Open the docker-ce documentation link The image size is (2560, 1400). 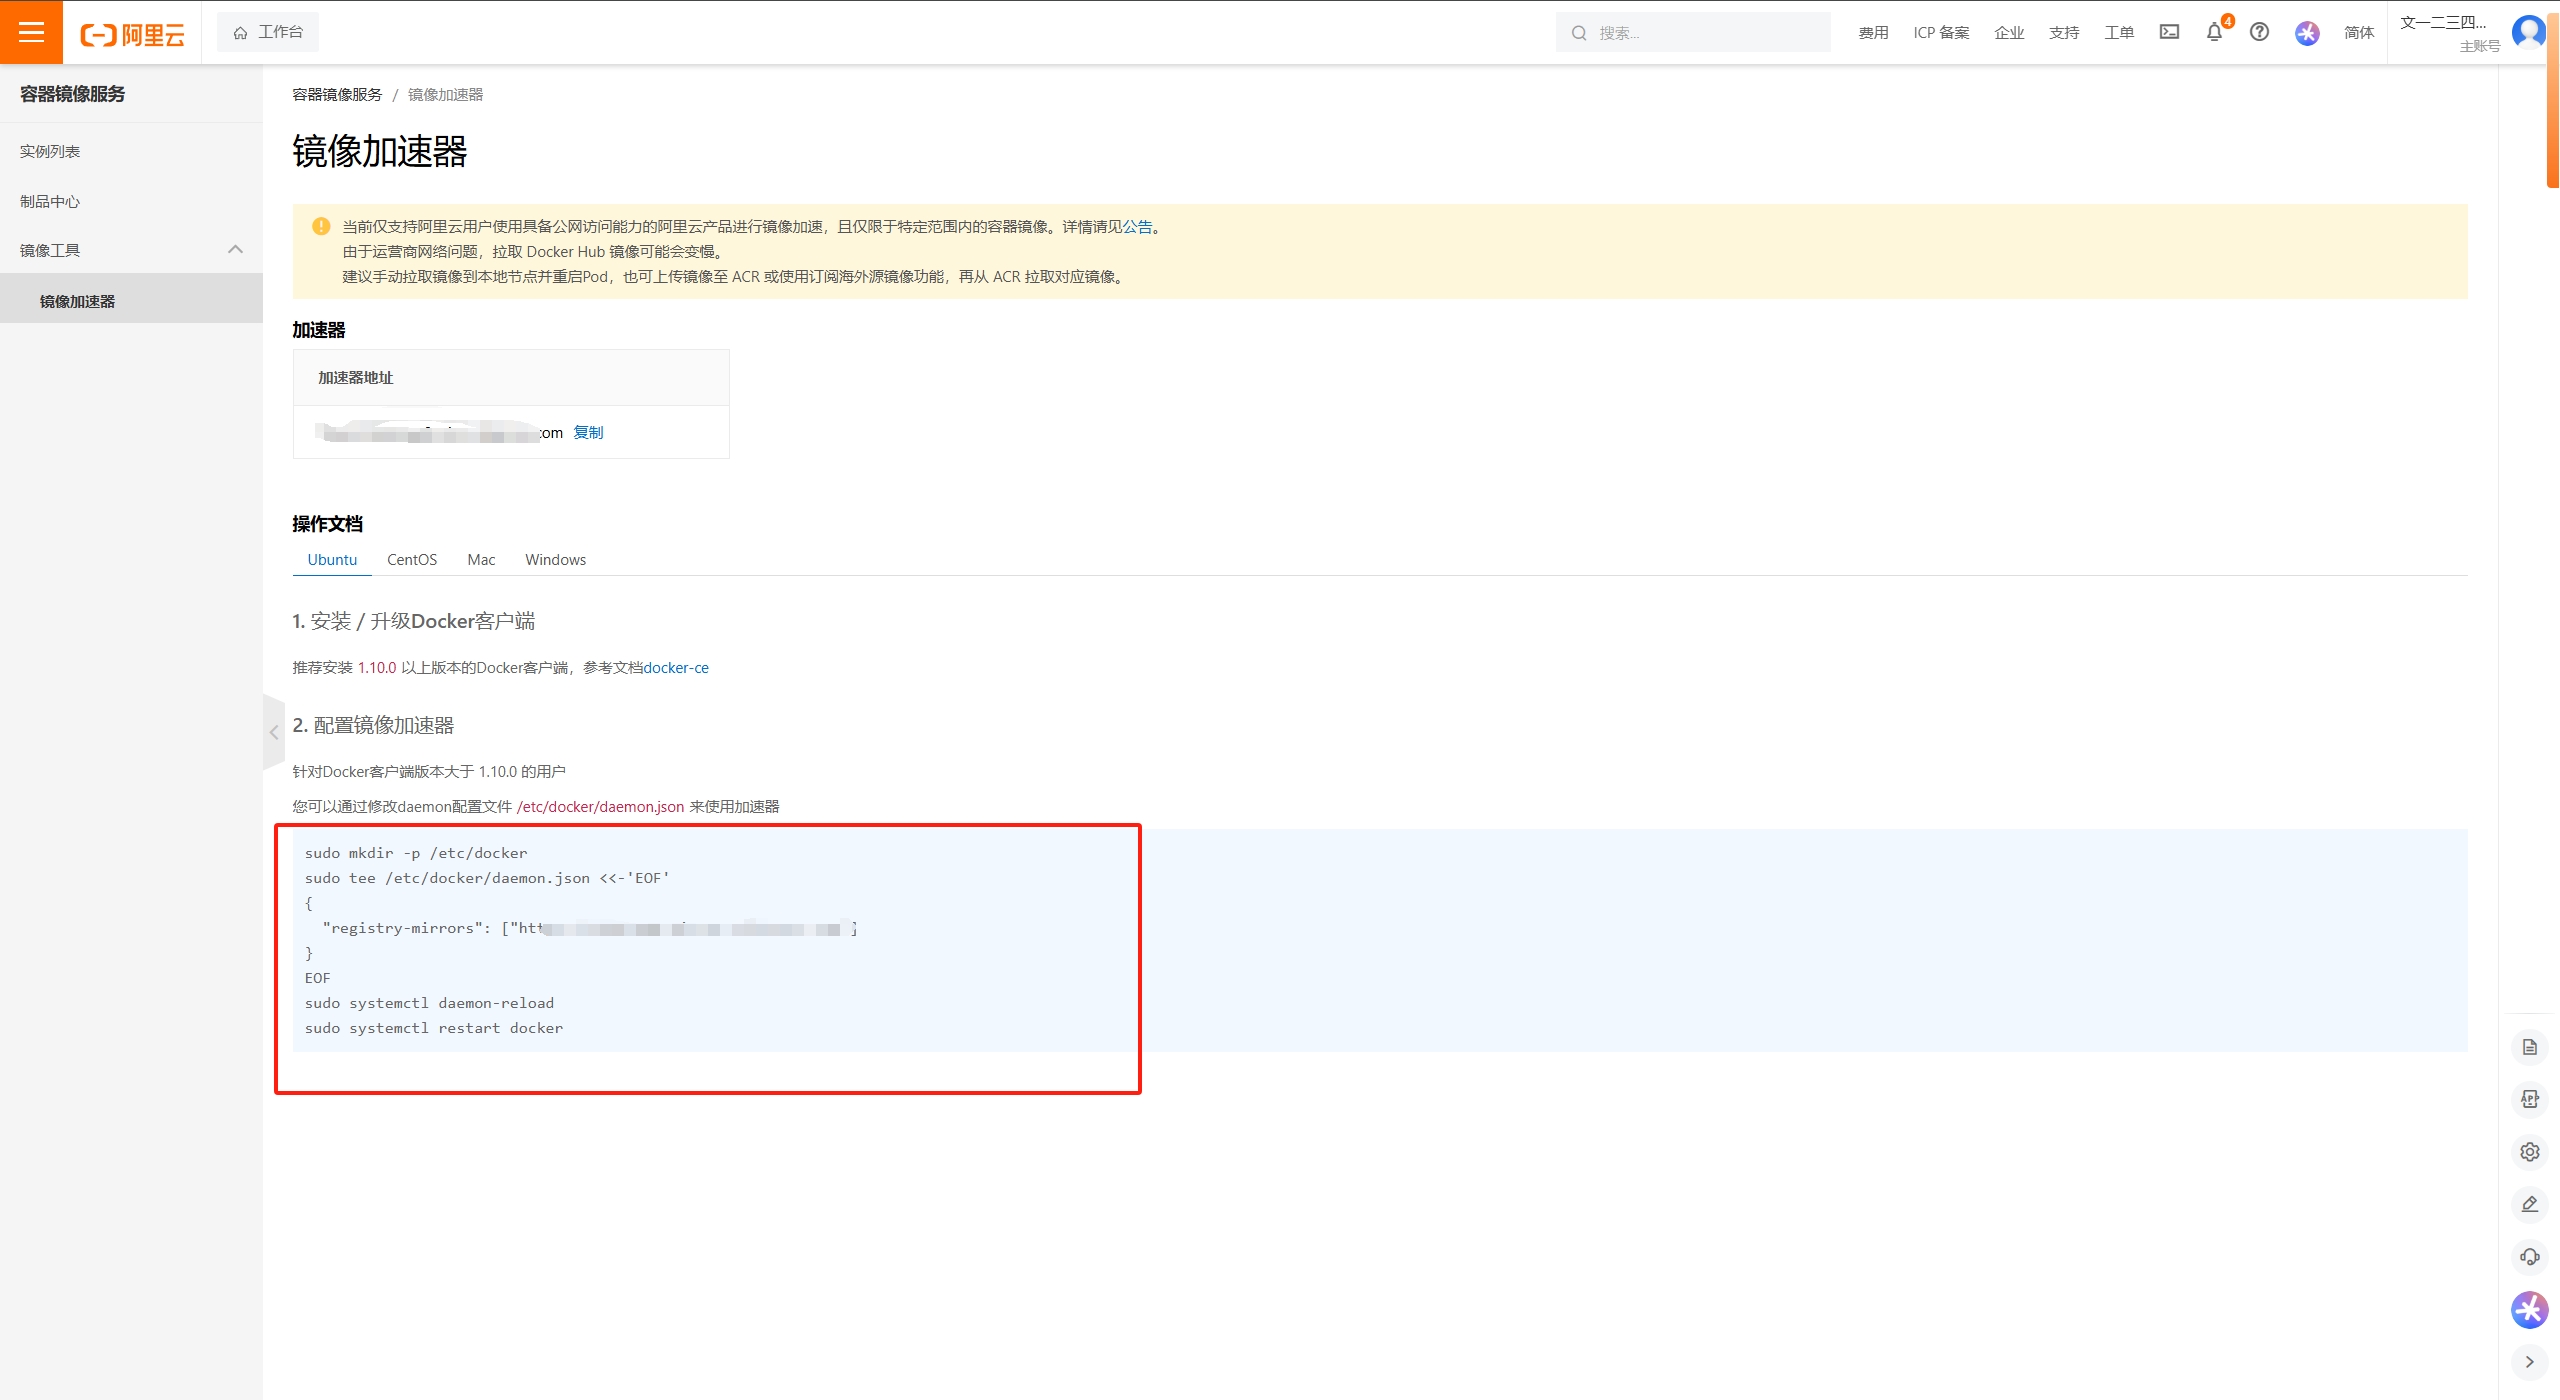coord(676,667)
